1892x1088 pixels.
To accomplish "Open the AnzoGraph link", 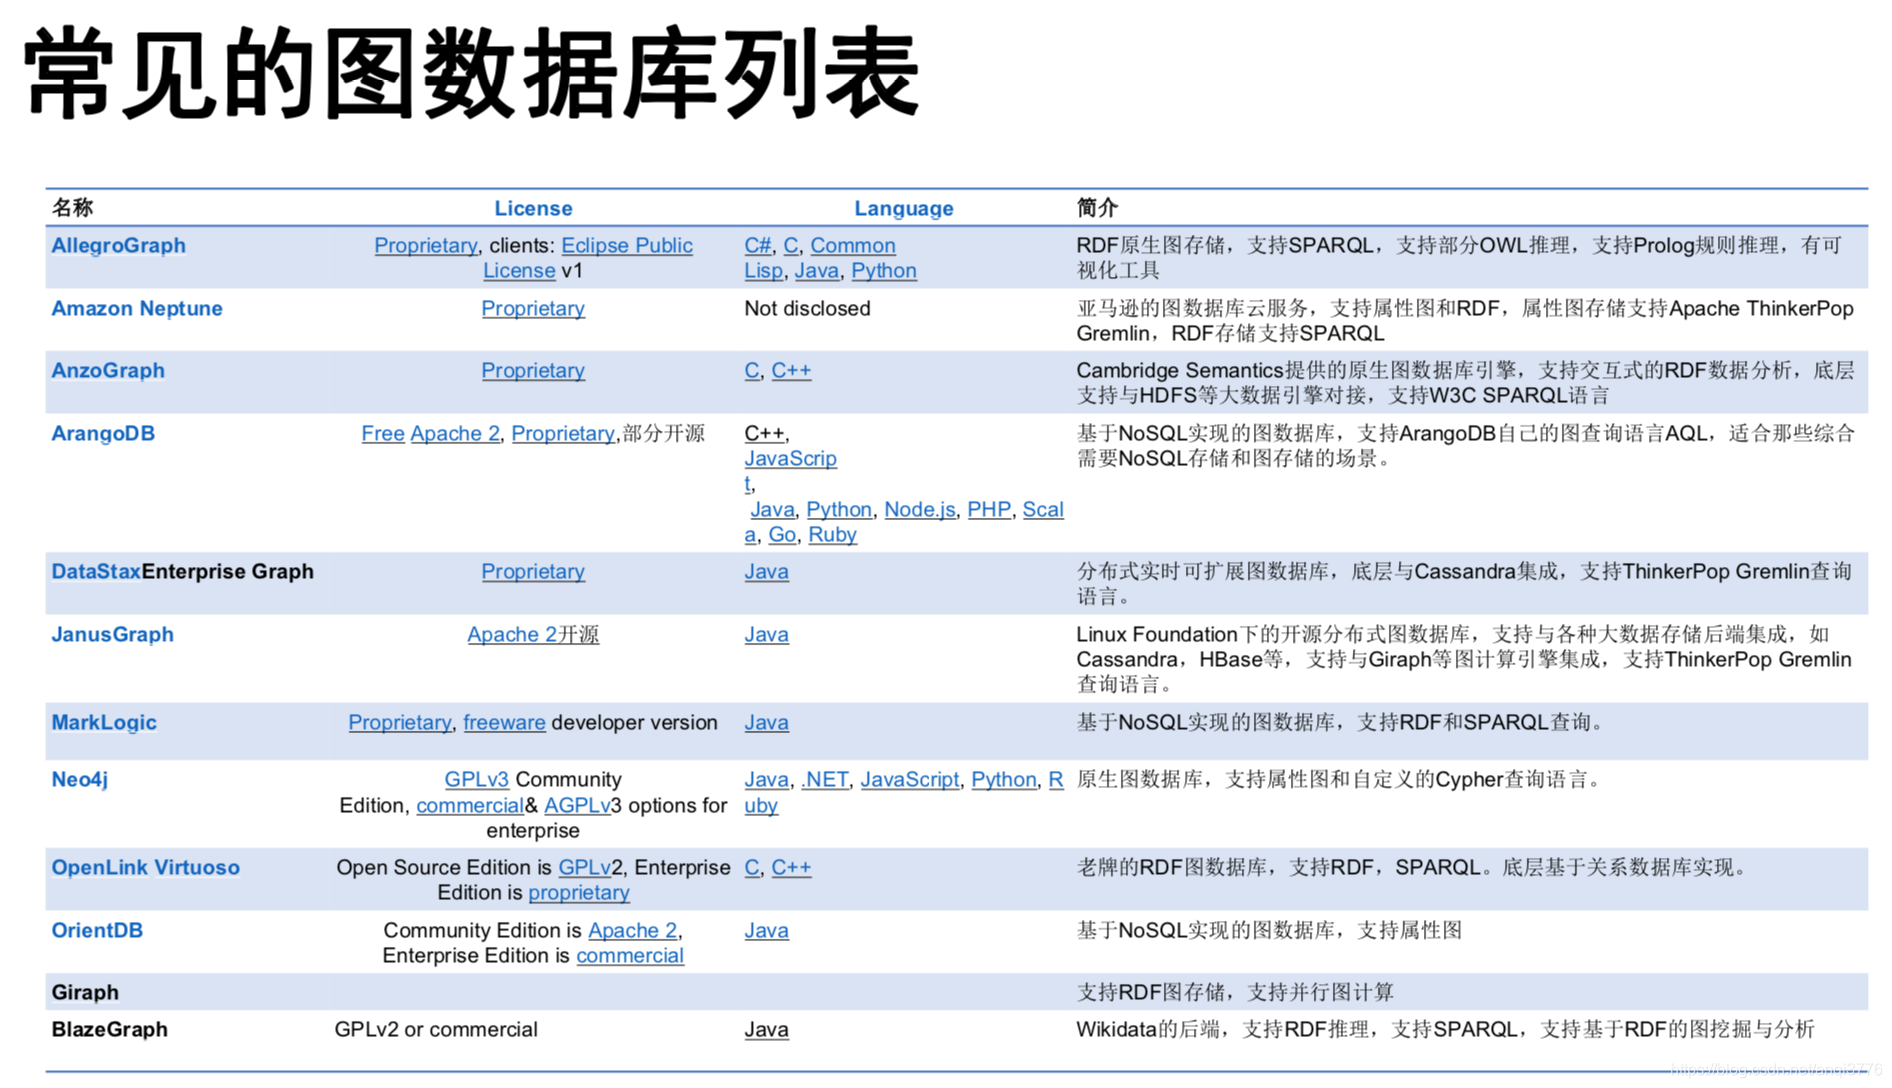I will point(107,370).
